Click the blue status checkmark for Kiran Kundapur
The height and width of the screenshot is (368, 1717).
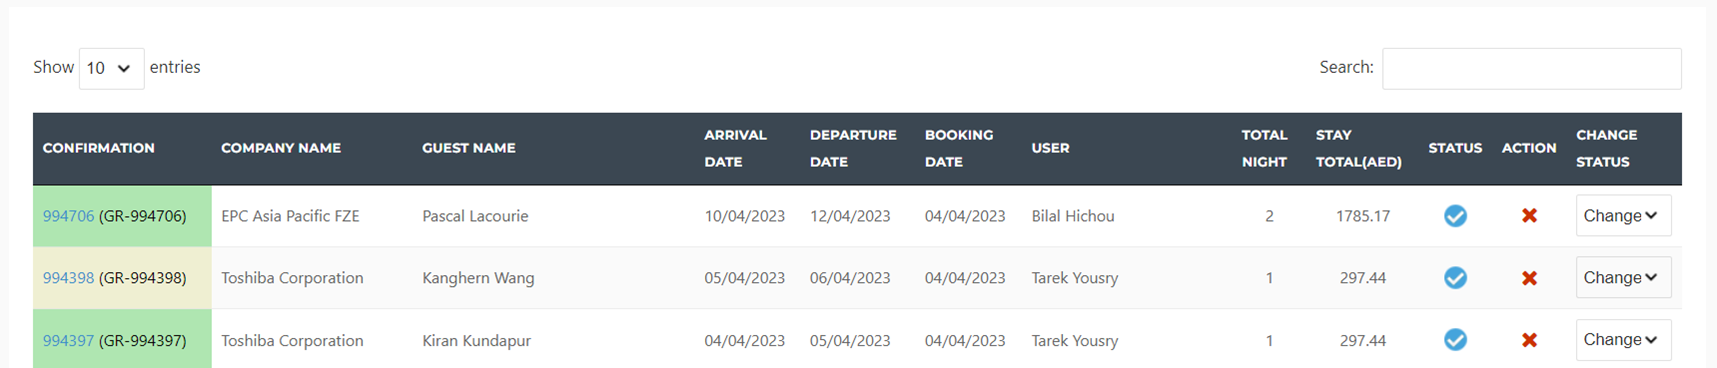(1455, 340)
